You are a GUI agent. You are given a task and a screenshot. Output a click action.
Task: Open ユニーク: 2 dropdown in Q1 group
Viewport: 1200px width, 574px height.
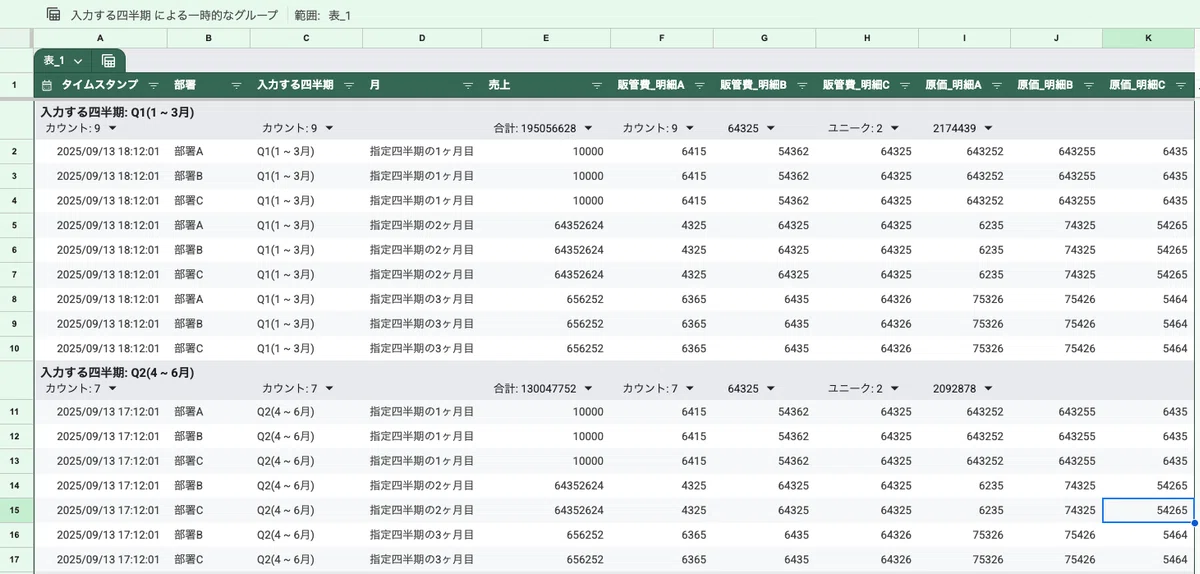(894, 128)
